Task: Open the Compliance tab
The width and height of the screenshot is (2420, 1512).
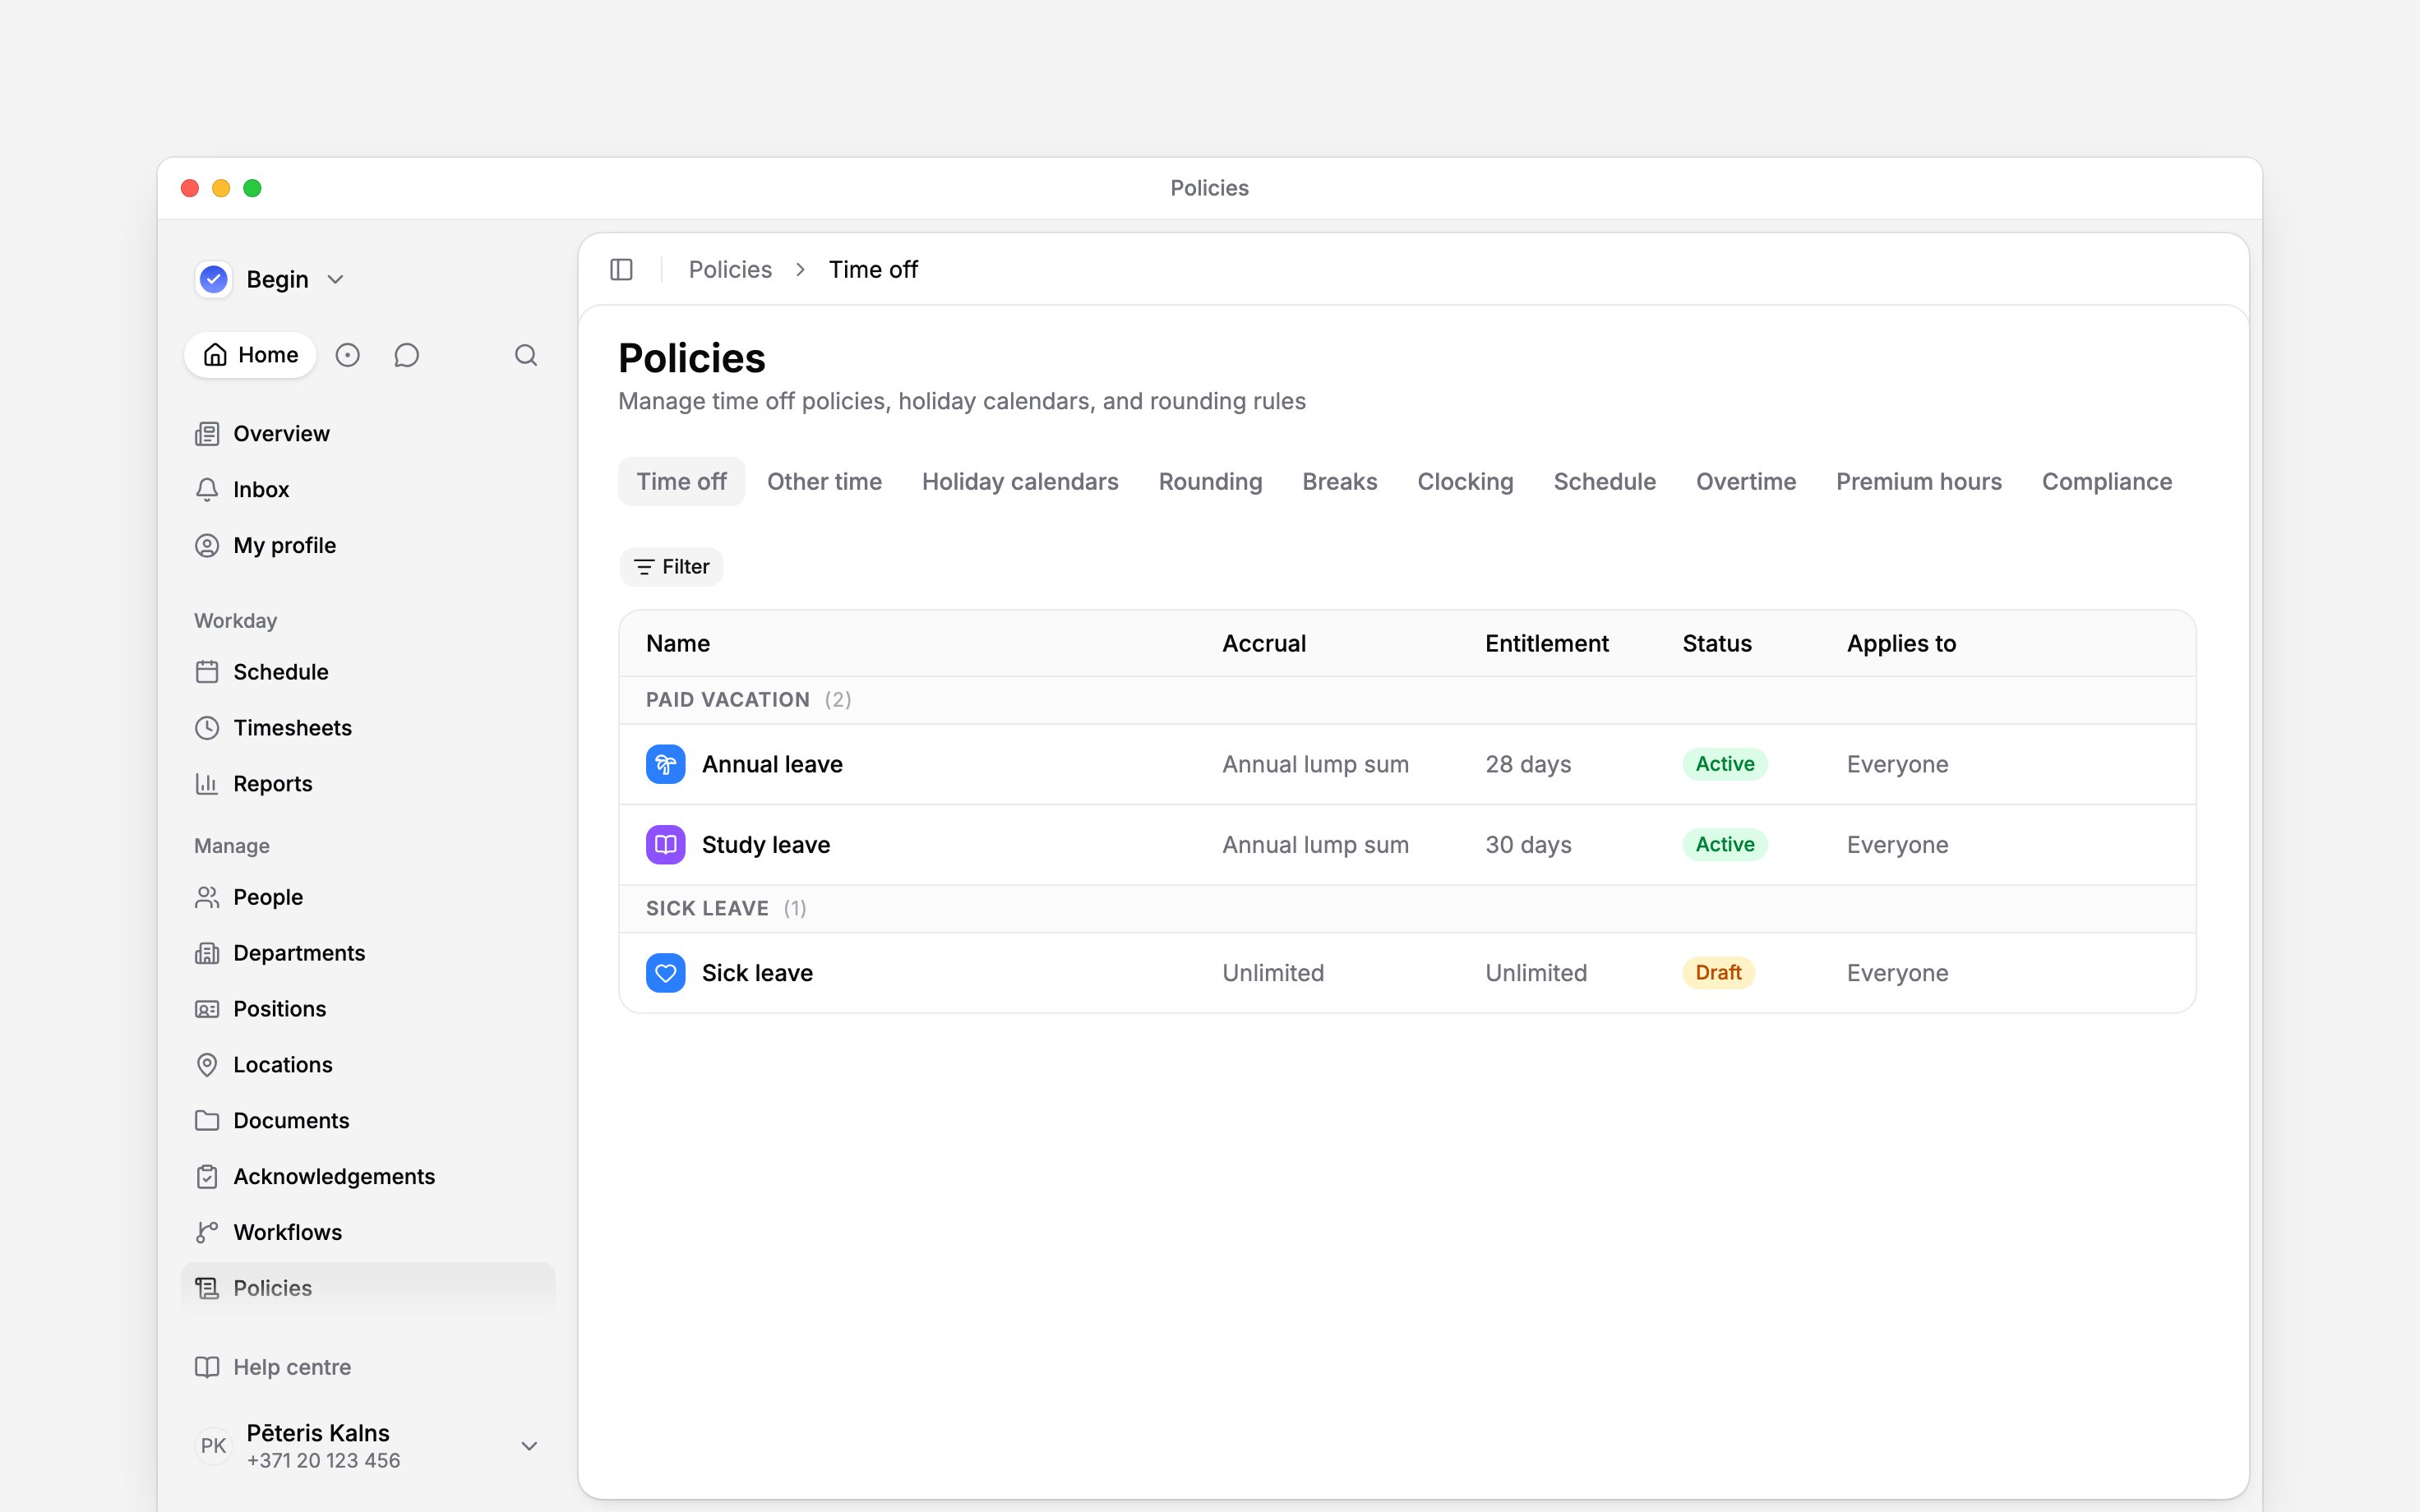Action: (2106, 482)
